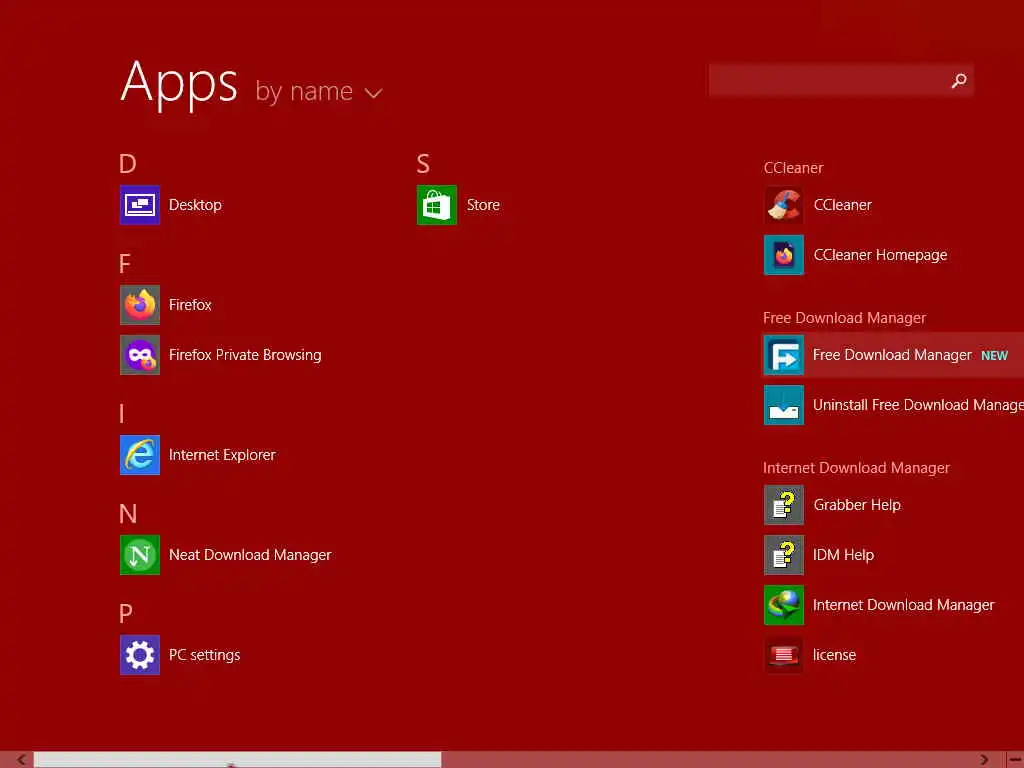The height and width of the screenshot is (768, 1024).
Task: Click the 'Grabber Help' label
Action: [857, 505]
